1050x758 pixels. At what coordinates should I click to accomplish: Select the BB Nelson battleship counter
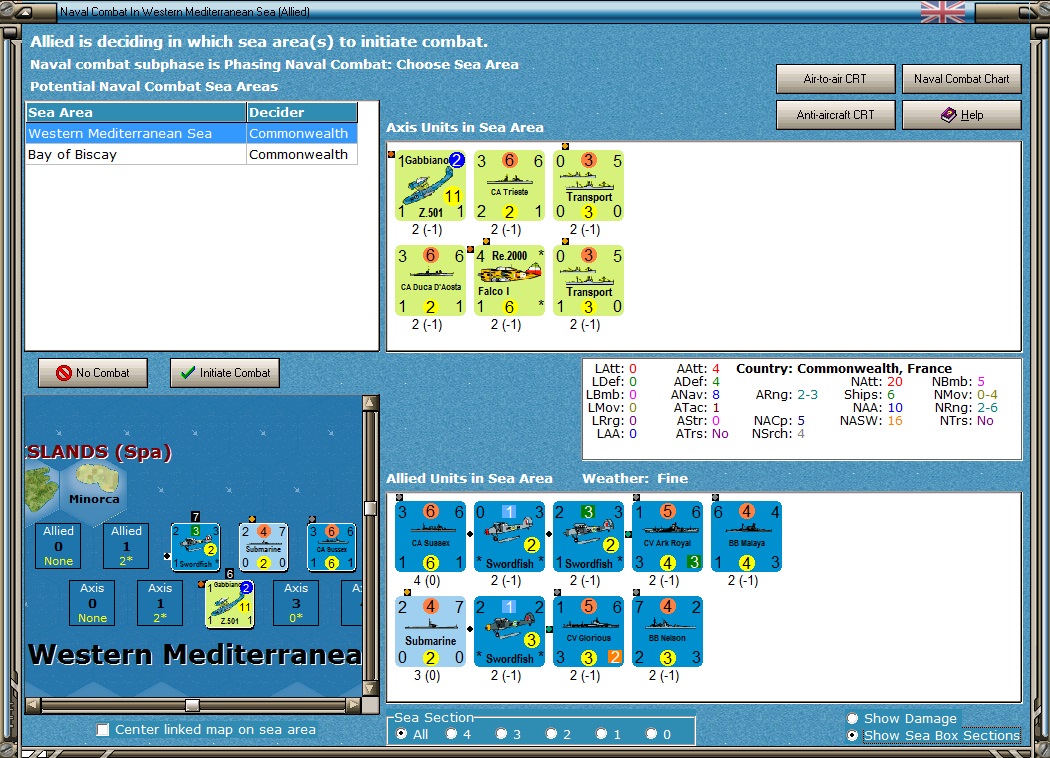point(667,631)
